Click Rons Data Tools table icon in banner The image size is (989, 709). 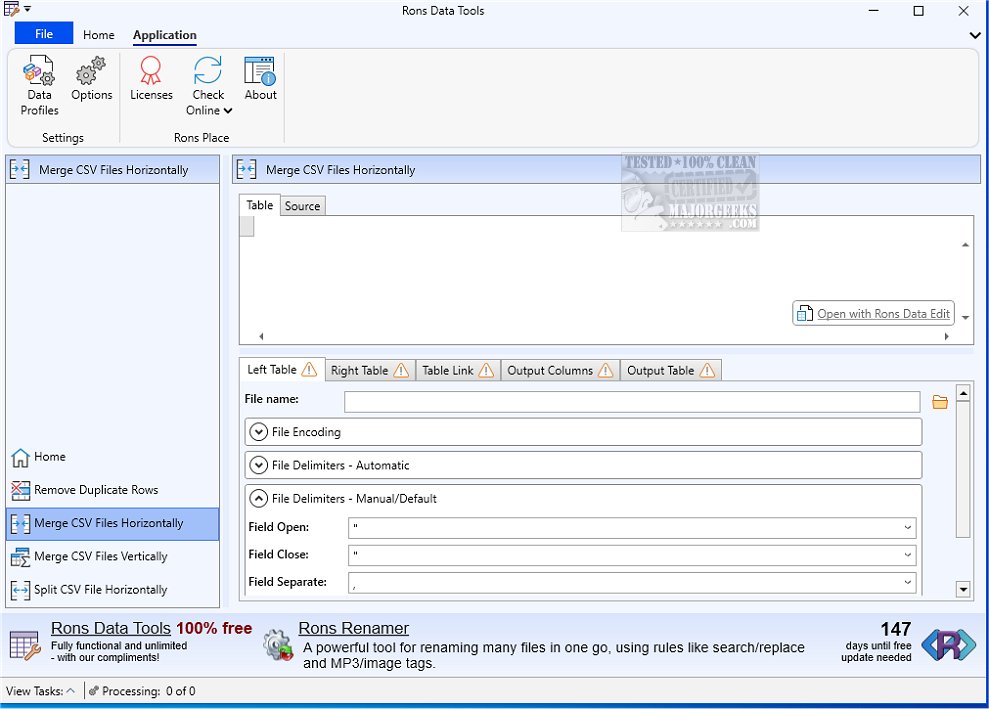point(25,645)
